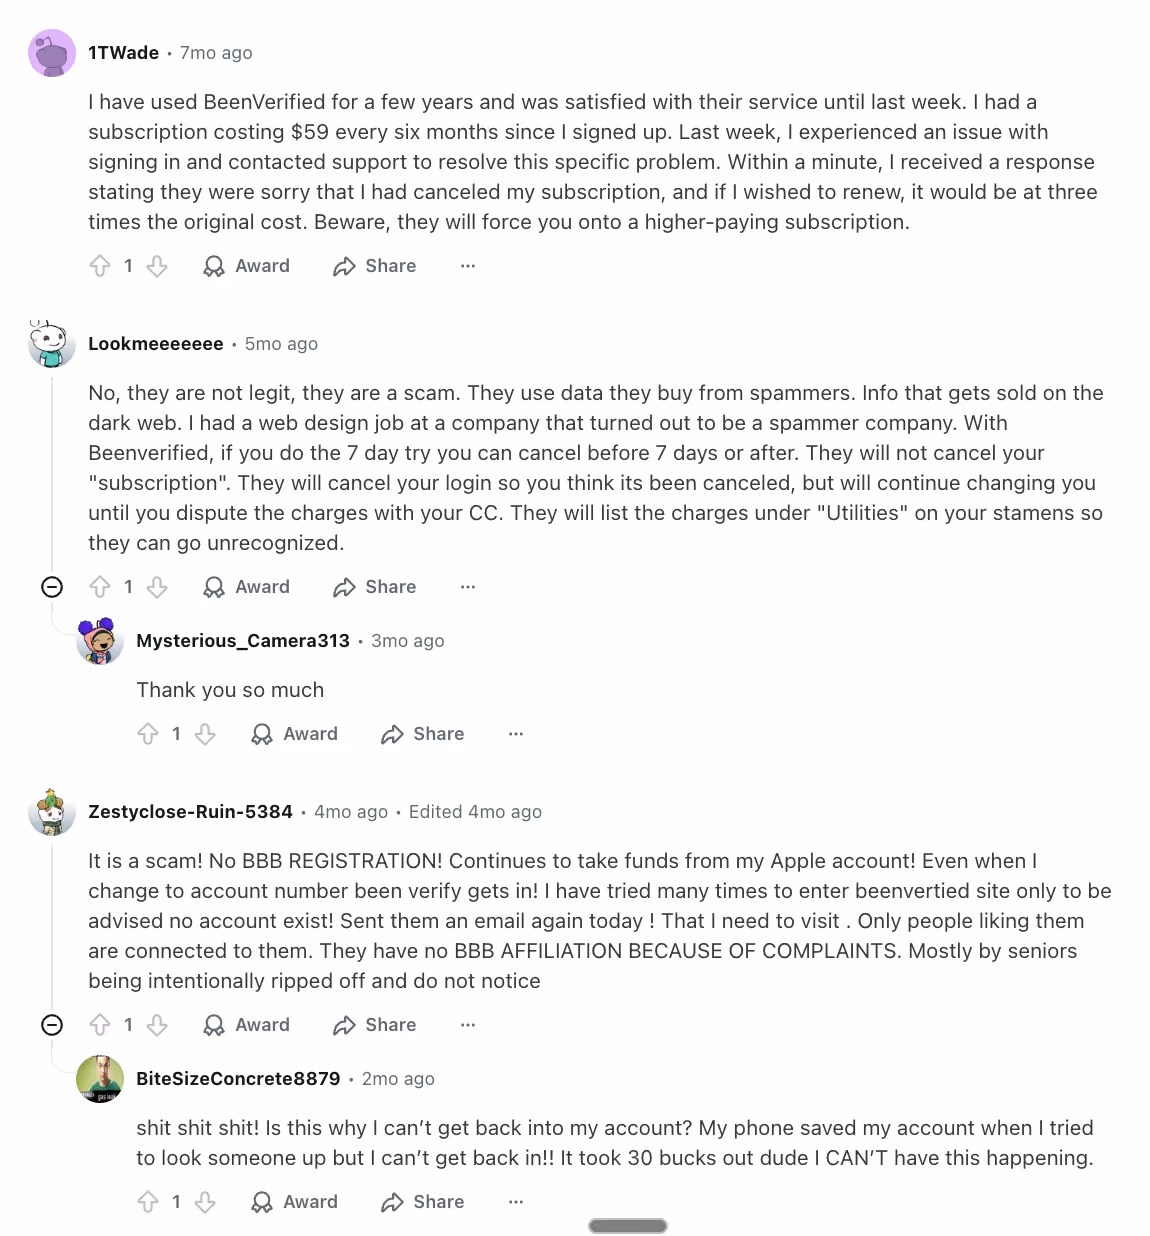Click the Share button on 1TWade's comment
Viewport: 1150px width, 1236px height.
tap(373, 266)
